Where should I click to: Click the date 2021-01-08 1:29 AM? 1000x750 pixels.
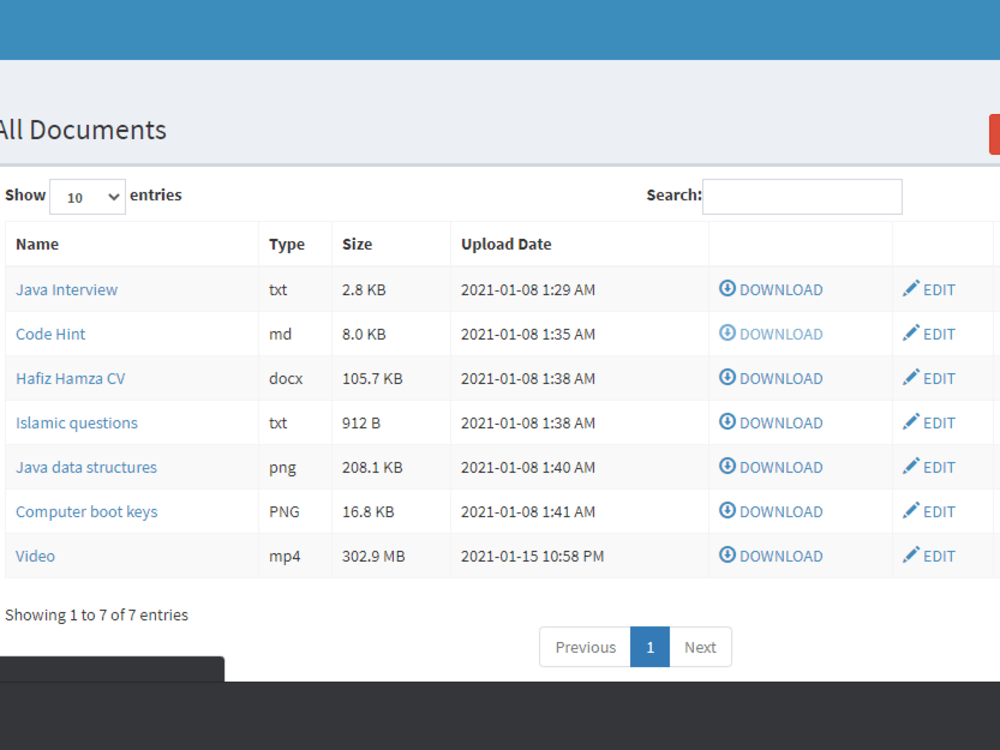point(528,290)
